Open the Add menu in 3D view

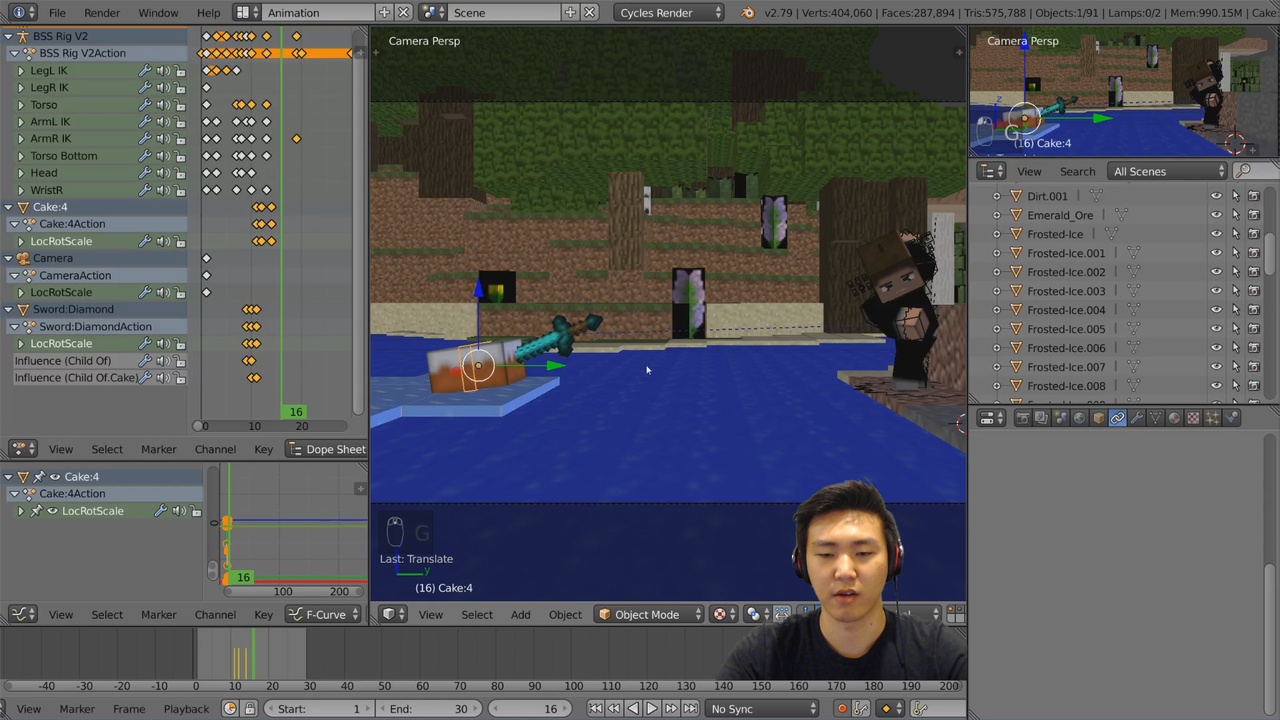[521, 615]
